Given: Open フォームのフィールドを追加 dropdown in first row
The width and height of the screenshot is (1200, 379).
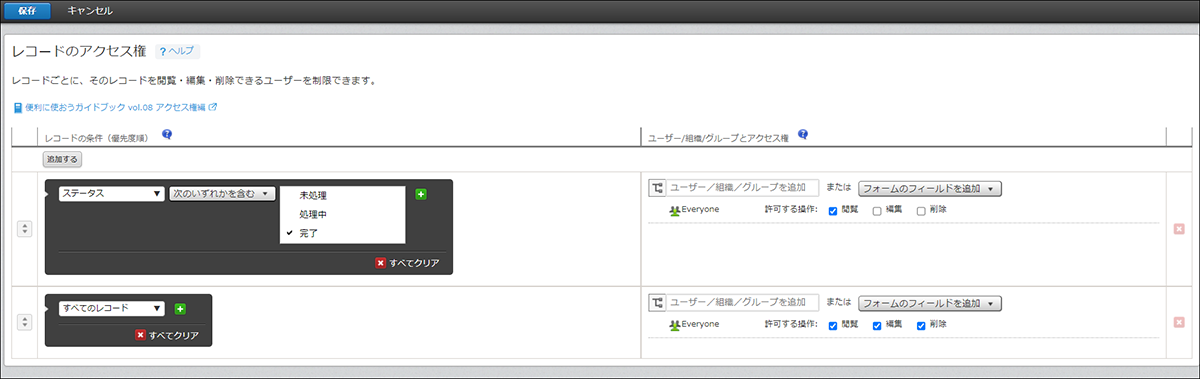Looking at the screenshot, I should pos(930,188).
